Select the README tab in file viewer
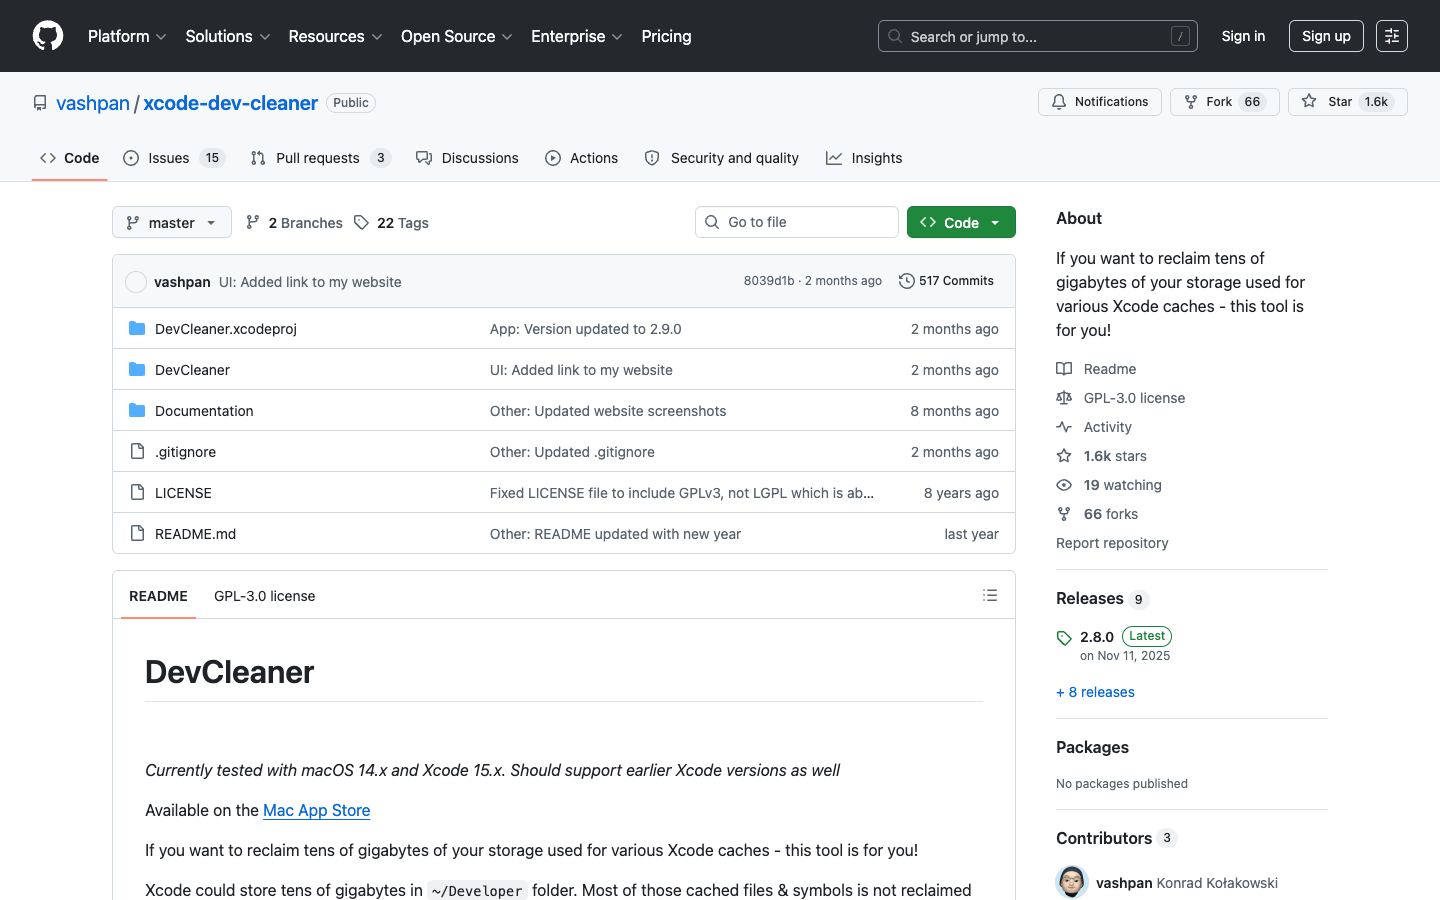Viewport: 1440px width, 900px height. point(158,596)
